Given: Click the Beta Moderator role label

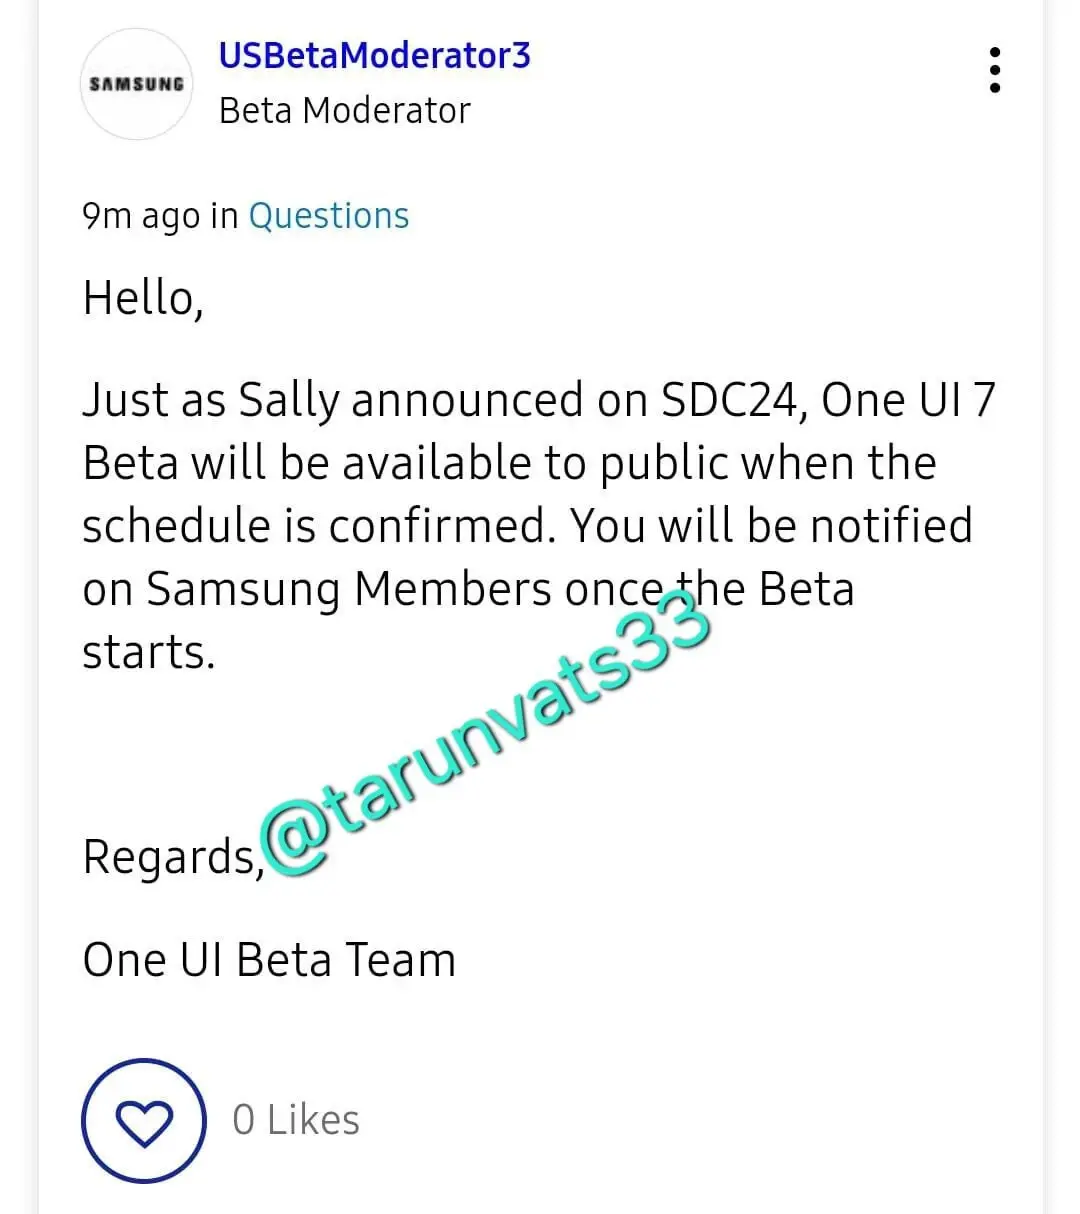Looking at the screenshot, I should point(344,110).
